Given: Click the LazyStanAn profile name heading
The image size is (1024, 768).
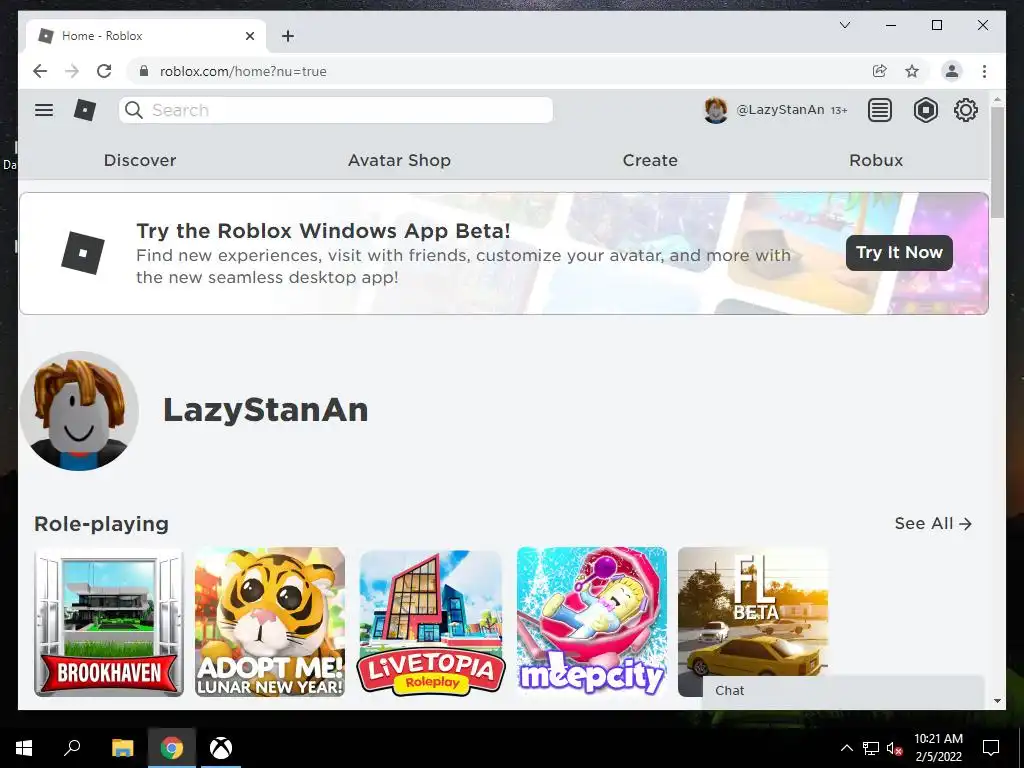Looking at the screenshot, I should tap(265, 410).
